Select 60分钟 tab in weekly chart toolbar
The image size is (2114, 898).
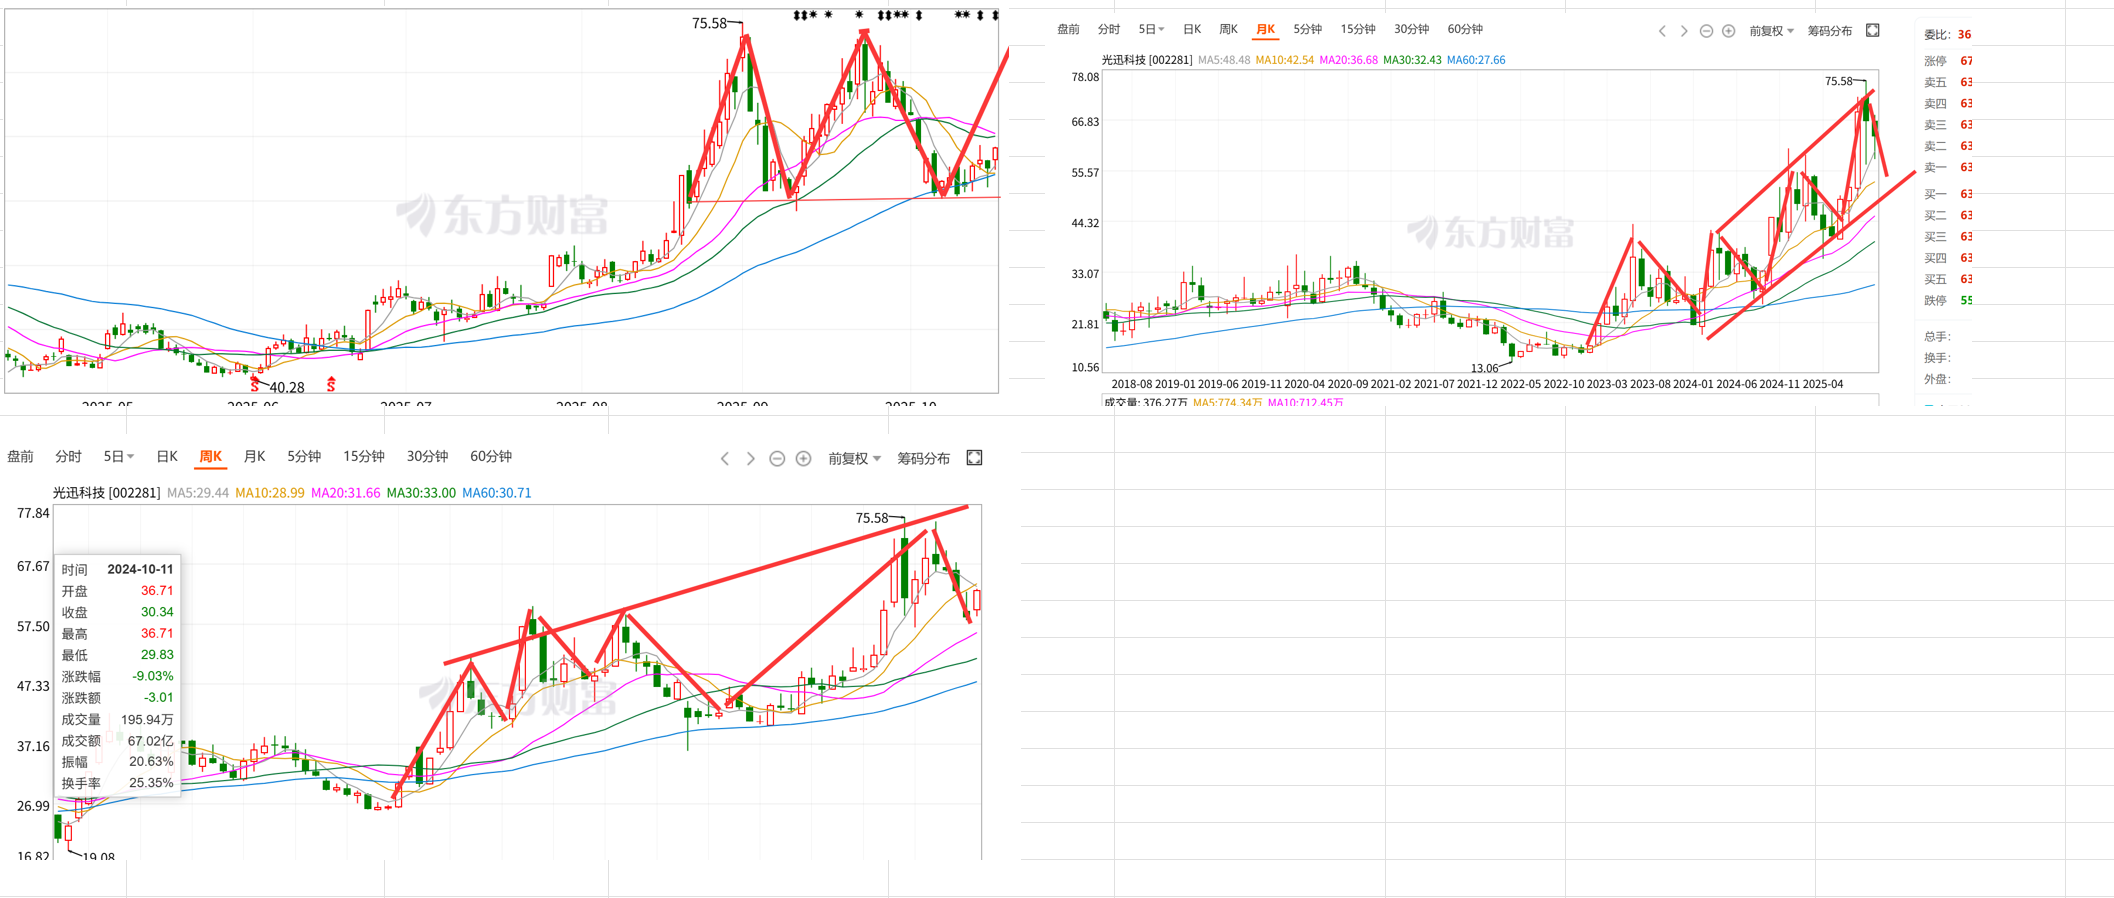click(491, 457)
